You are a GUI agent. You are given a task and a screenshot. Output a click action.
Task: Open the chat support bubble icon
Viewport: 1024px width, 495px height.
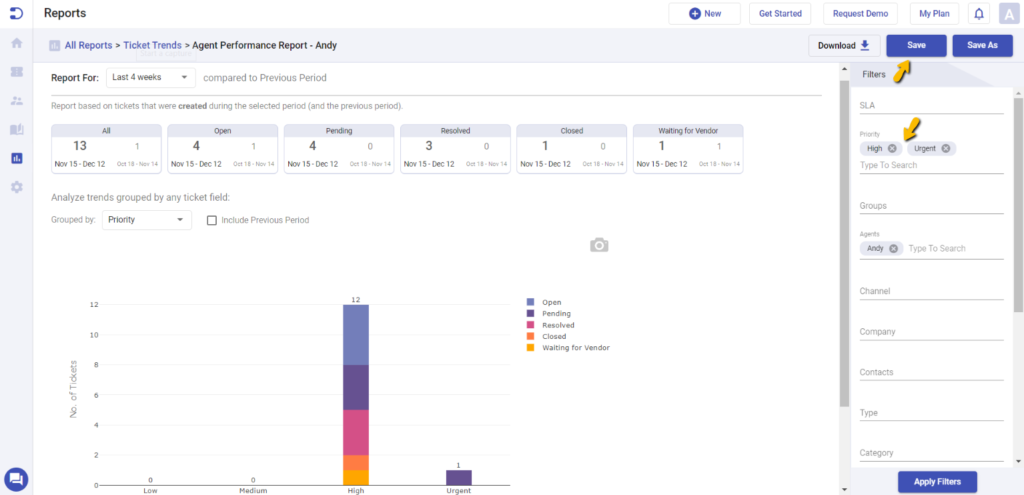[16, 479]
